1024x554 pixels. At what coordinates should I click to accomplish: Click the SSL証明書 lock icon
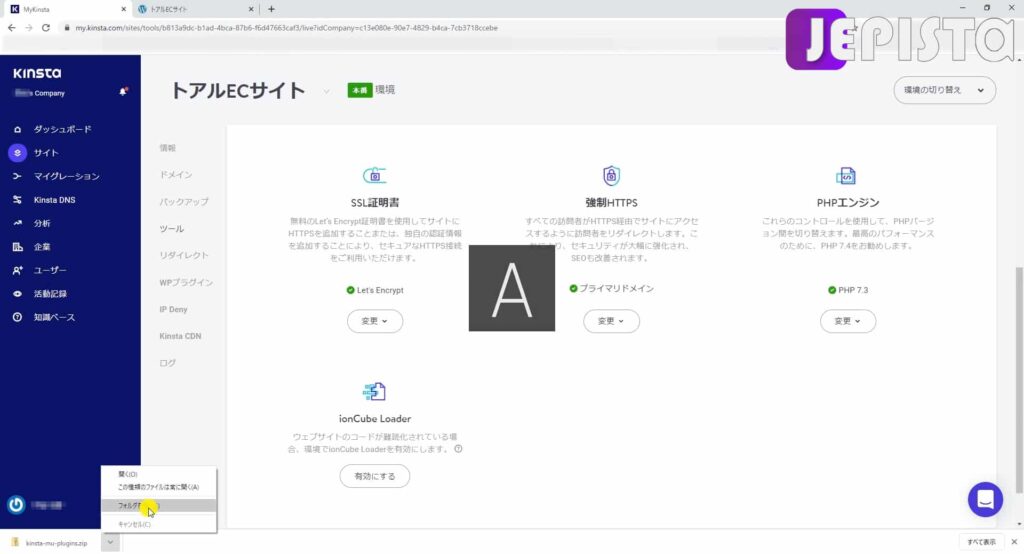375,175
